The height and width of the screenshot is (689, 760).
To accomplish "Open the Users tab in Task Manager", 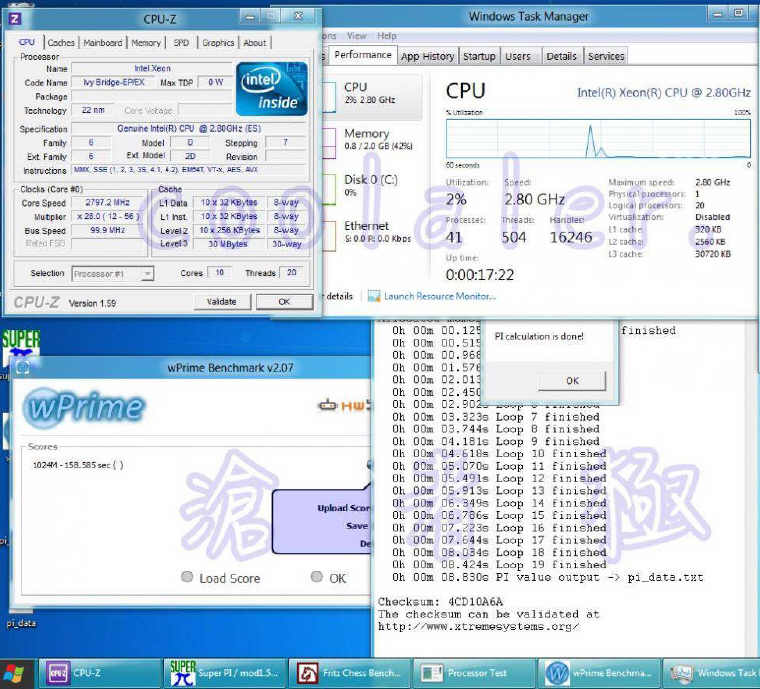I will 518,56.
